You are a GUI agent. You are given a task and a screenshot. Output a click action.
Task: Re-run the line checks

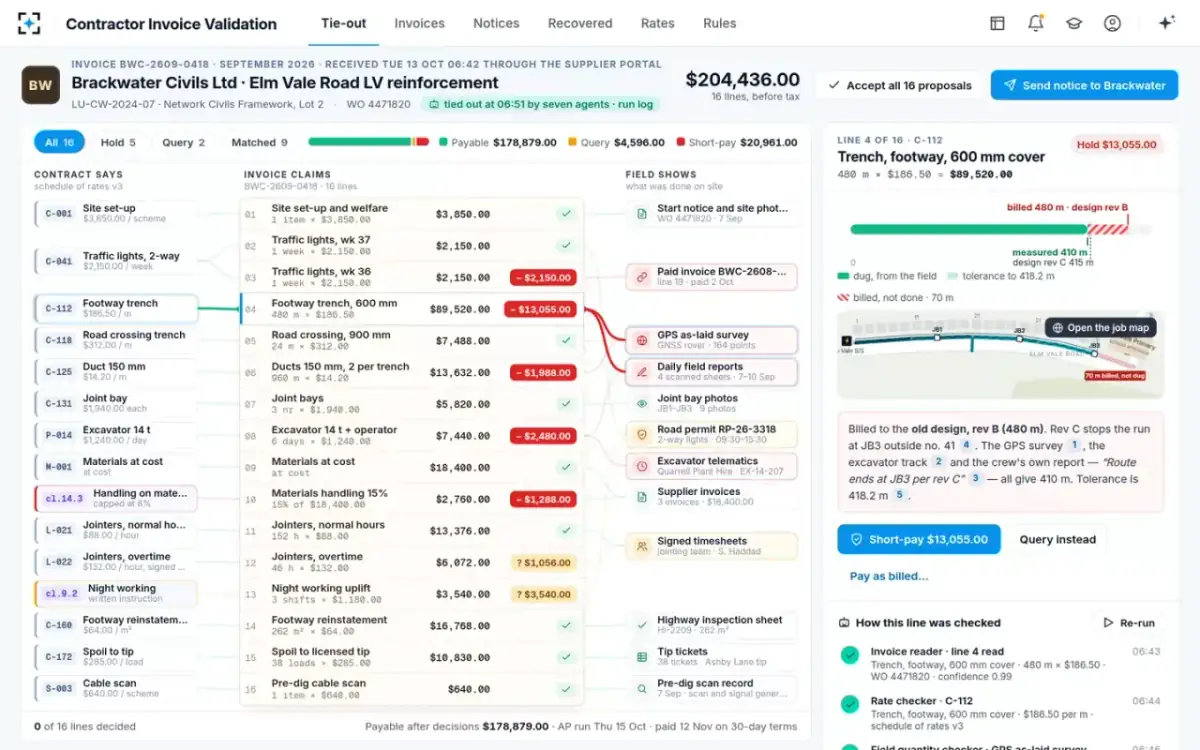(x=1128, y=622)
